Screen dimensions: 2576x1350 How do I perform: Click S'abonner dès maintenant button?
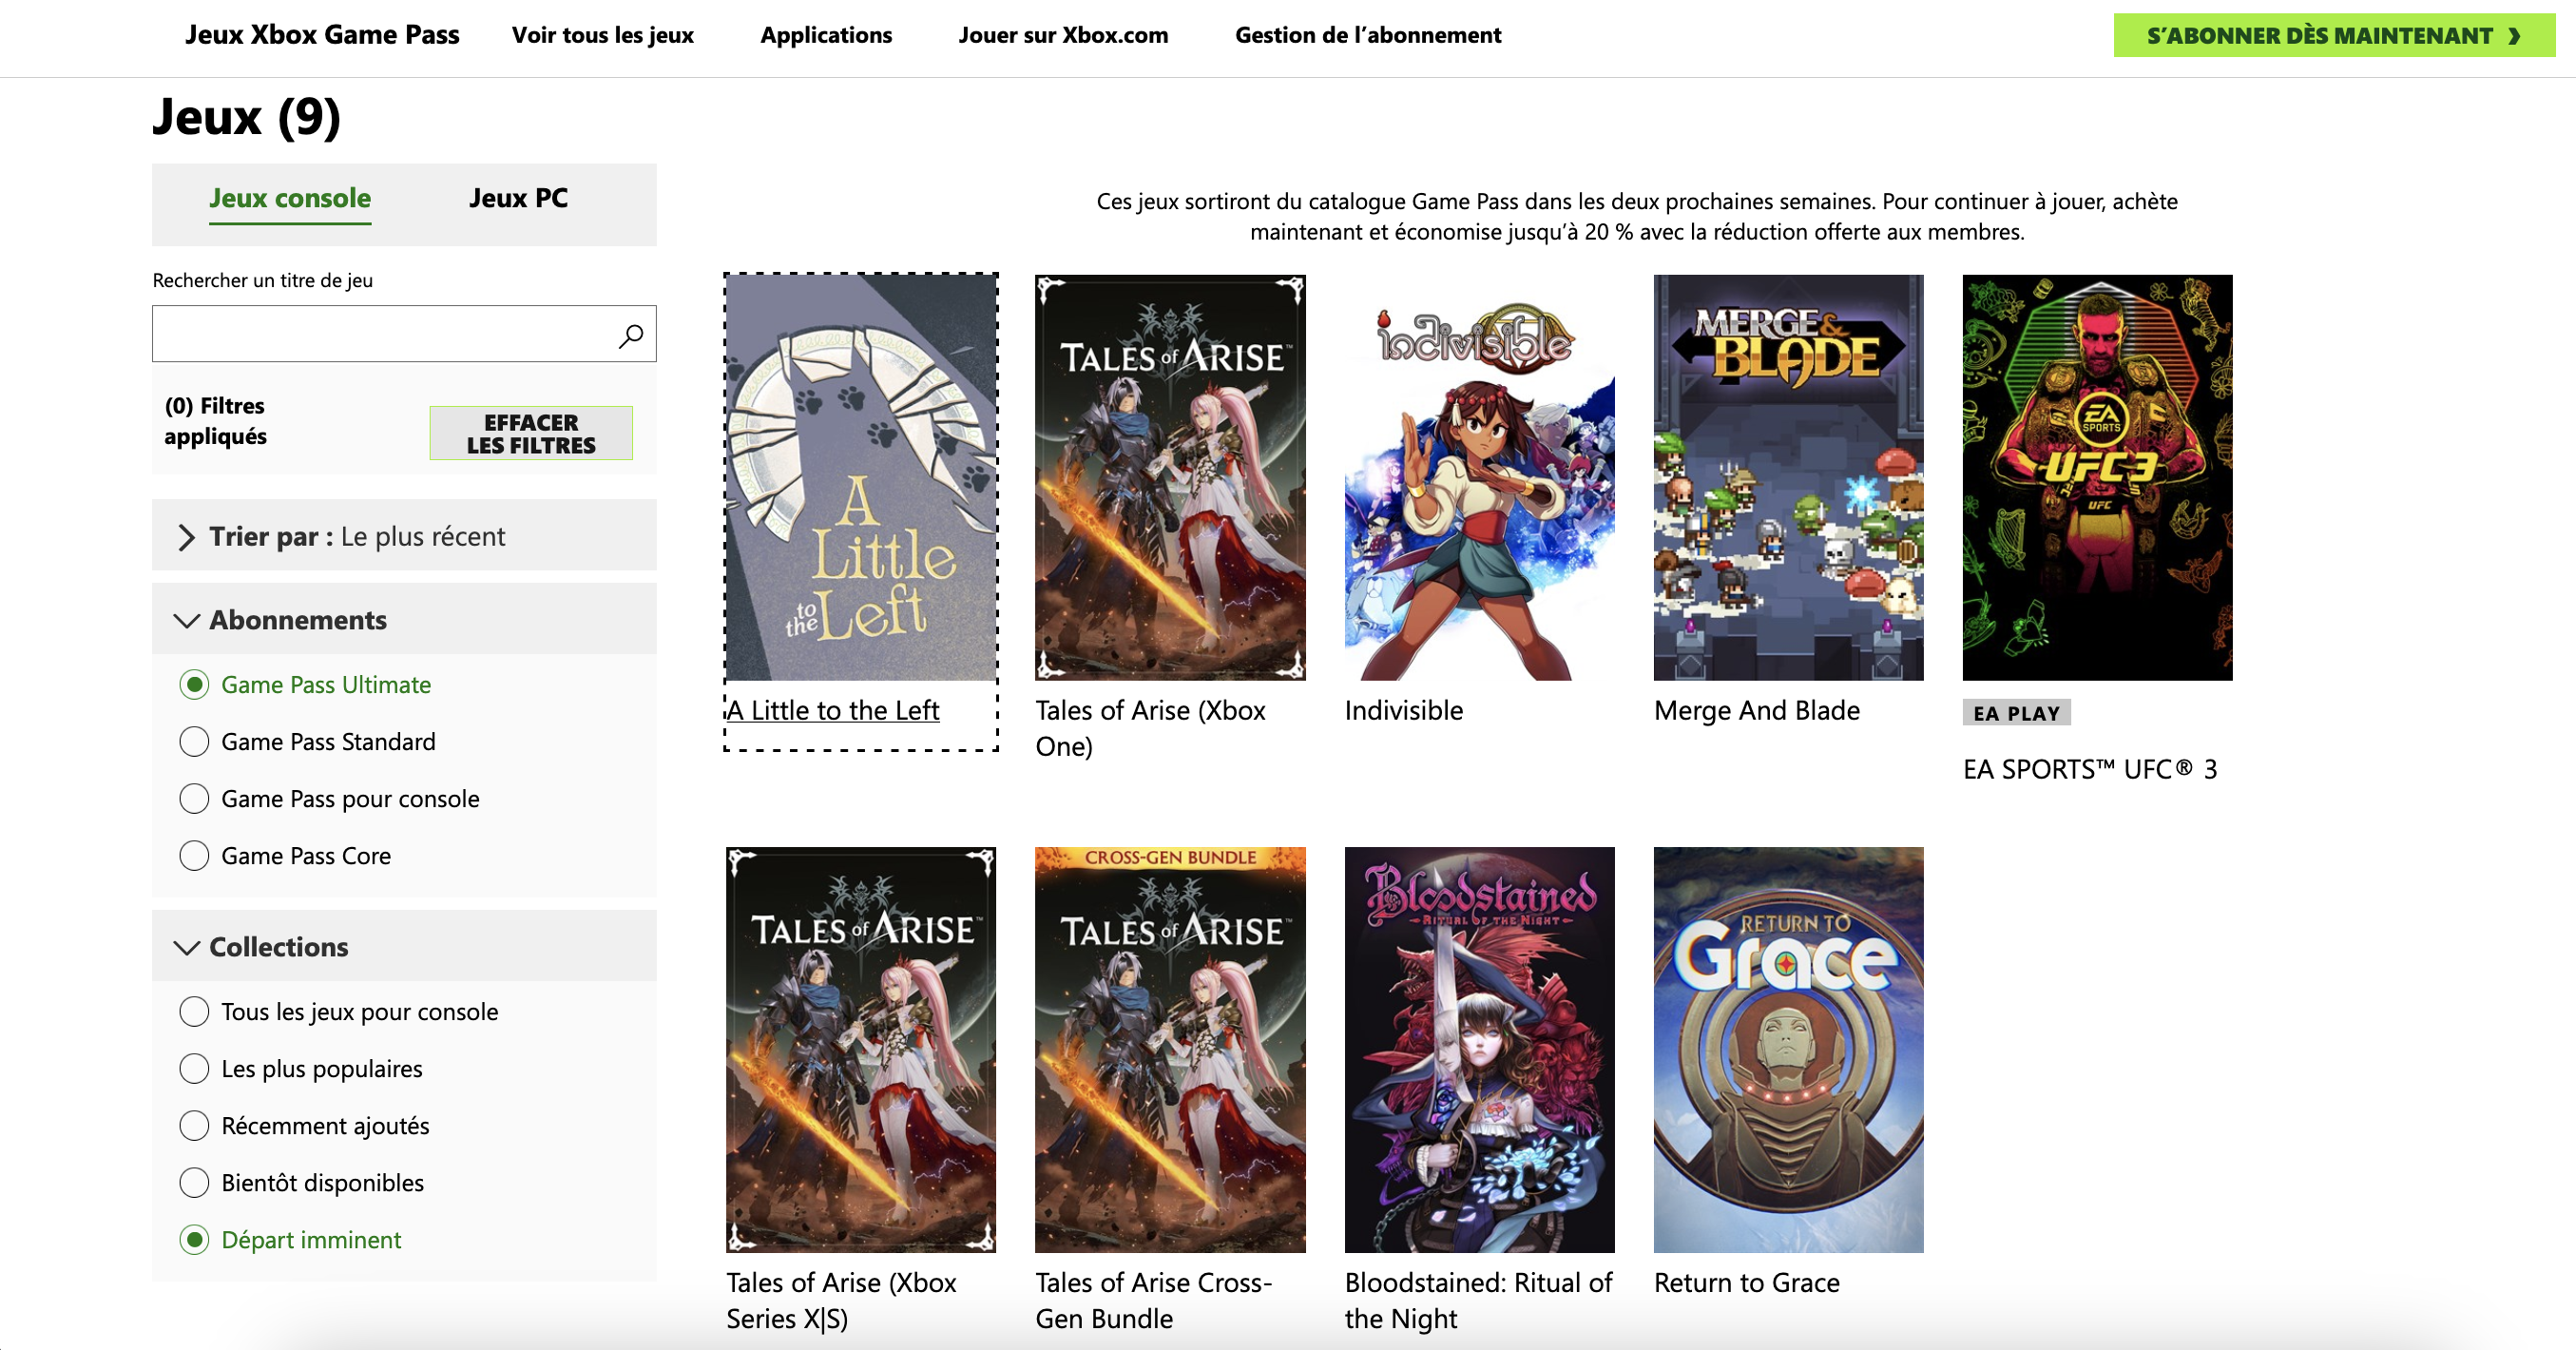(2332, 36)
